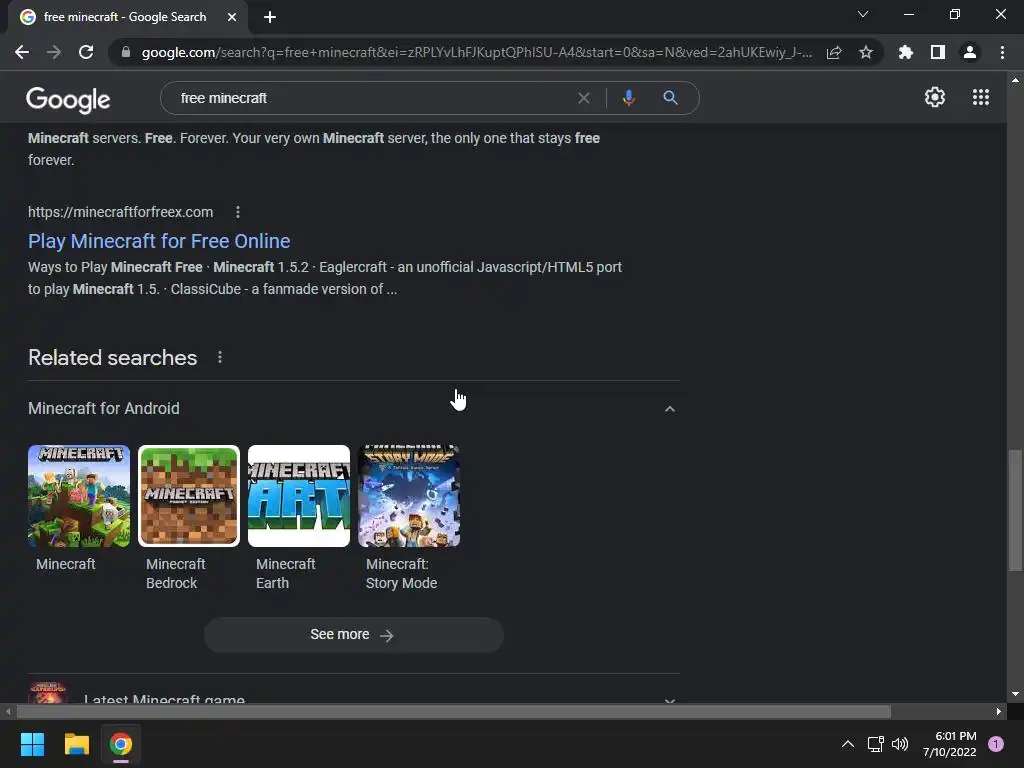View site info via lock icon
This screenshot has height=768, width=1024.
pyautogui.click(x=126, y=52)
